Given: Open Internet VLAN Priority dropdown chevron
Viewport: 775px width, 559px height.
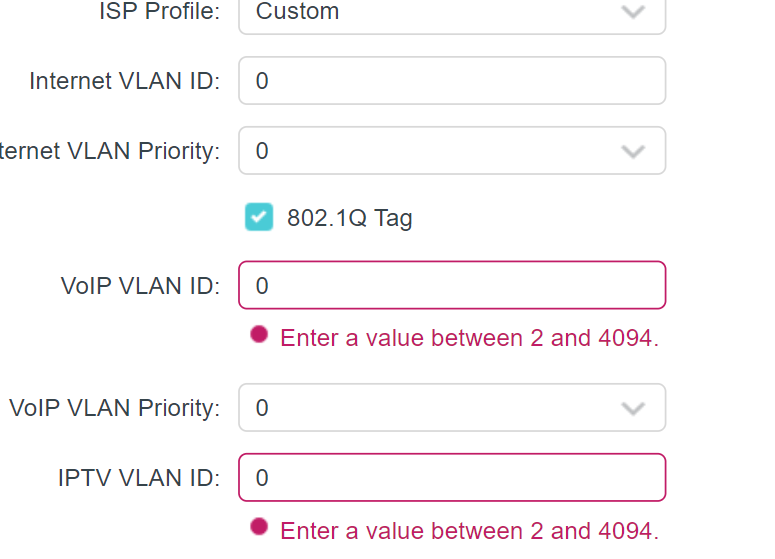Looking at the screenshot, I should pyautogui.click(x=632, y=152).
